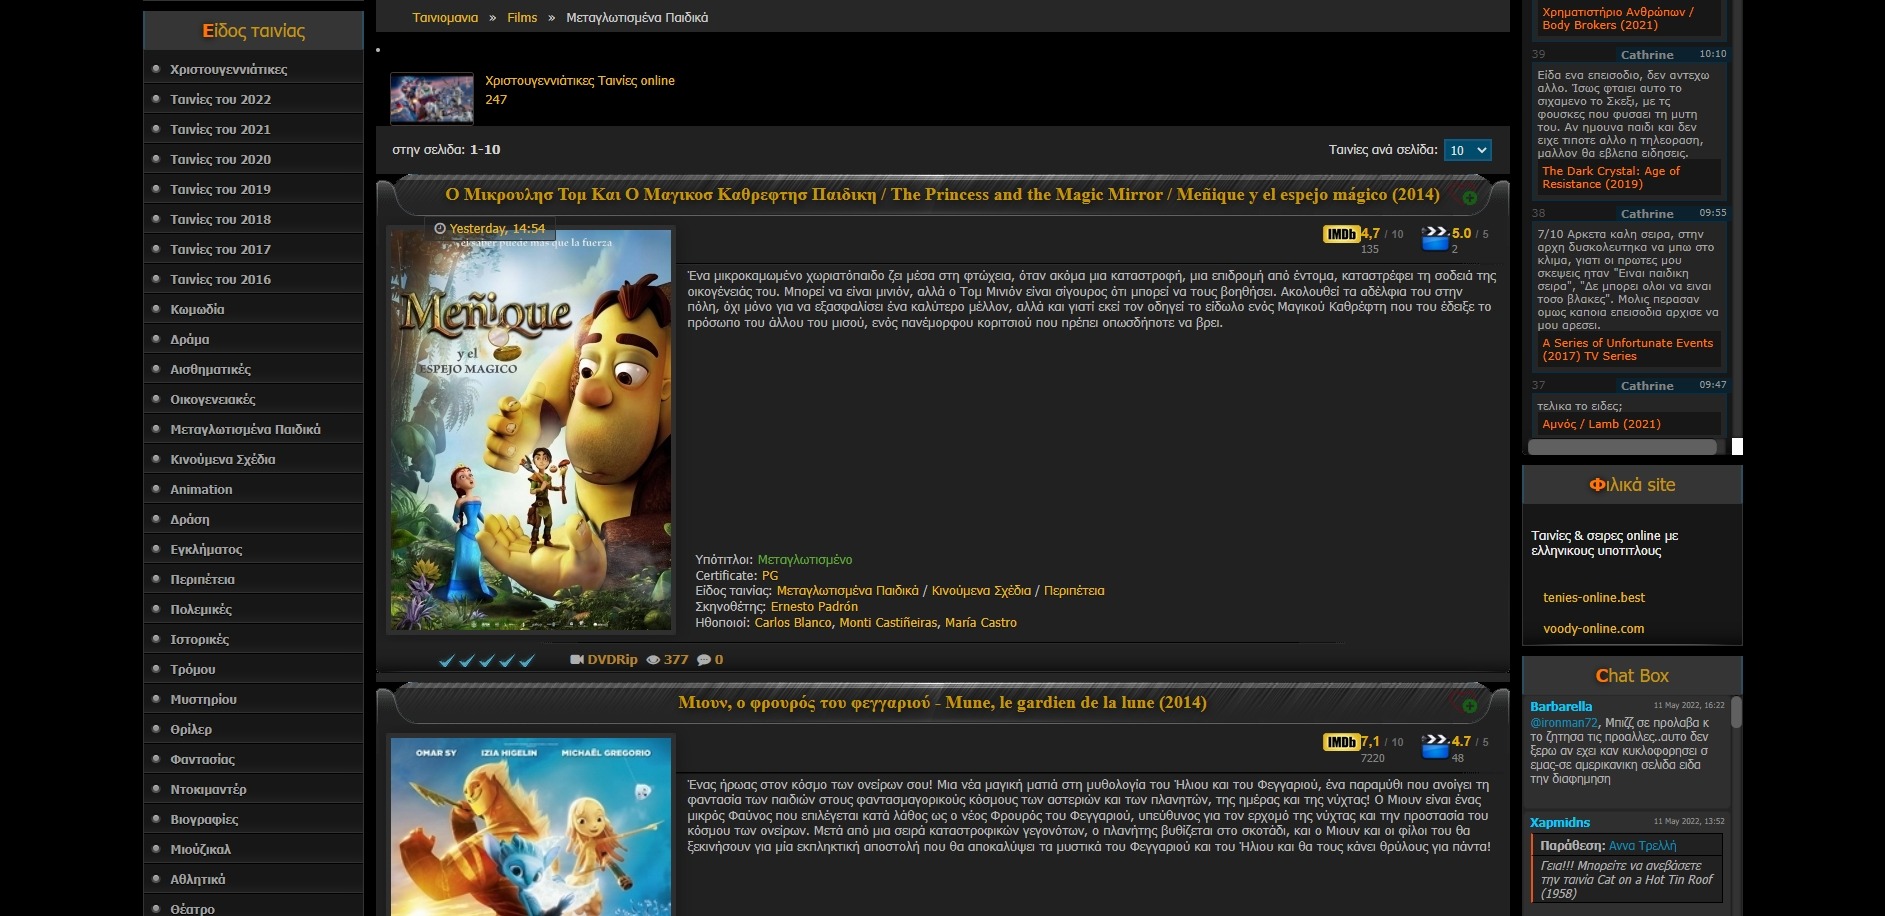
Task: Click the IMDb badge rated 7,1
Action: [x=1340, y=742]
